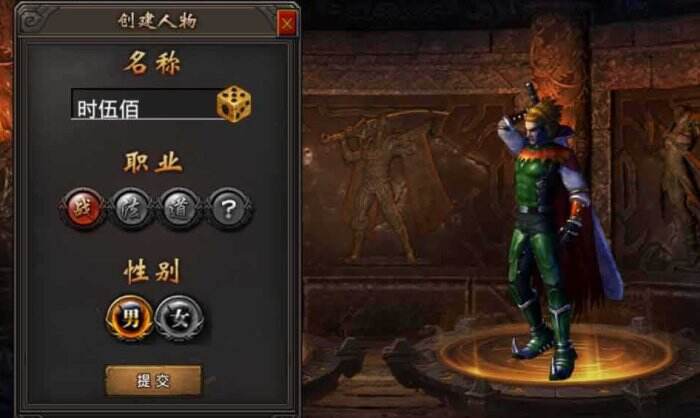This screenshot has width=700, height=418.
Task: Select the Warrior (战) class icon
Action: pyautogui.click(x=82, y=209)
